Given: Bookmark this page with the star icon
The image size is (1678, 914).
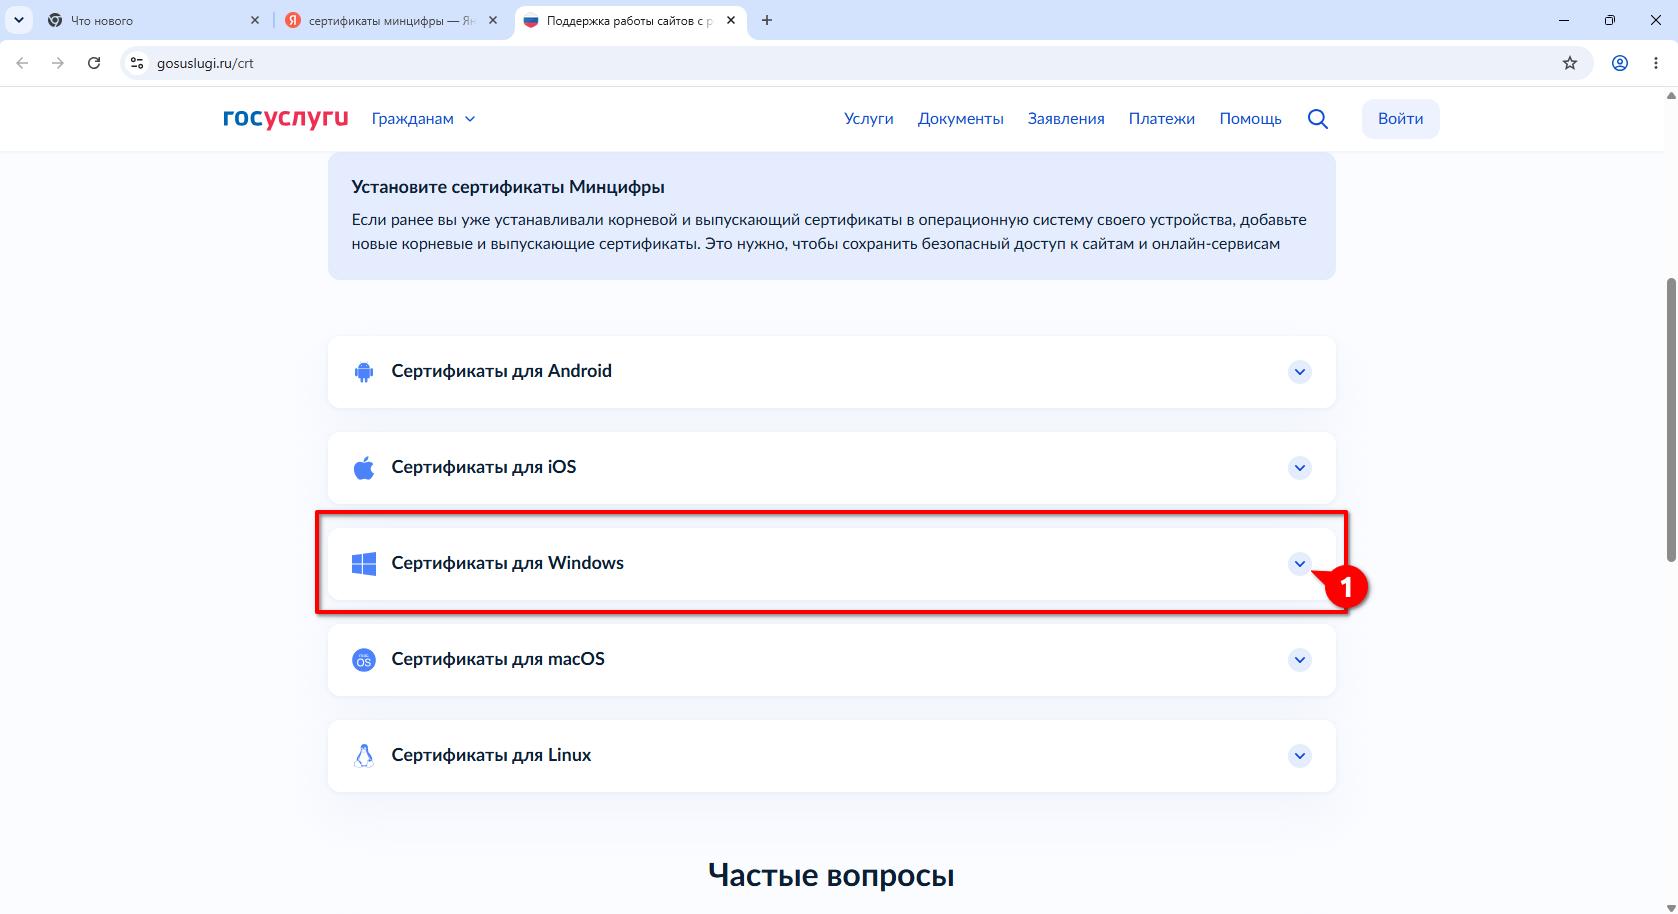Looking at the screenshot, I should click(x=1570, y=63).
